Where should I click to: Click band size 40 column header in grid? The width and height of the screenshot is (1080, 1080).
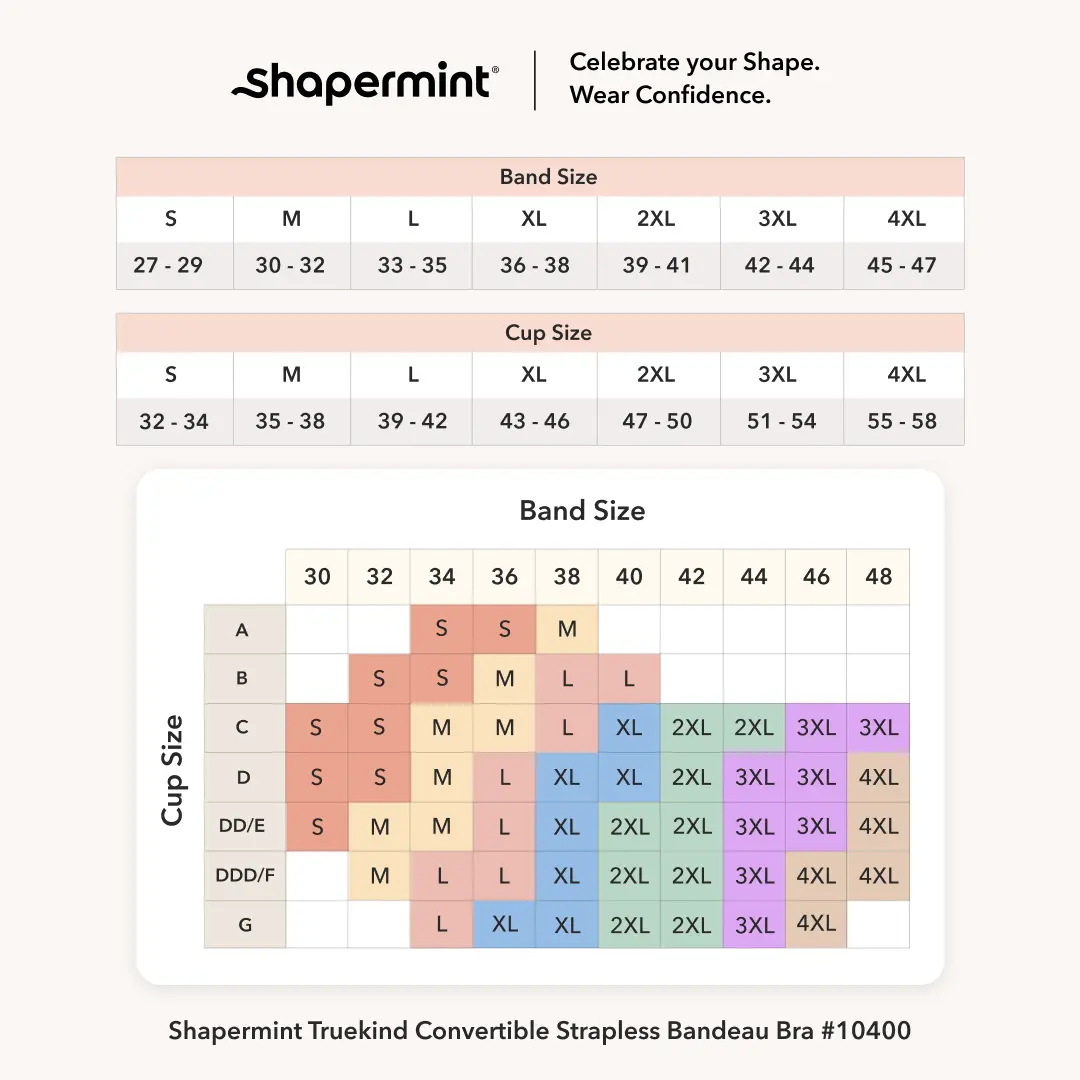[629, 577]
